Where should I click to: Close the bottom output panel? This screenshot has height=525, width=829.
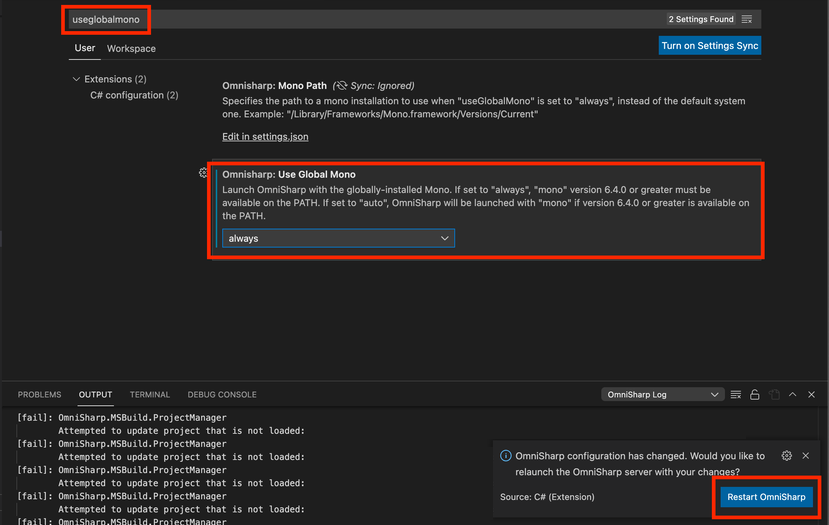click(812, 394)
